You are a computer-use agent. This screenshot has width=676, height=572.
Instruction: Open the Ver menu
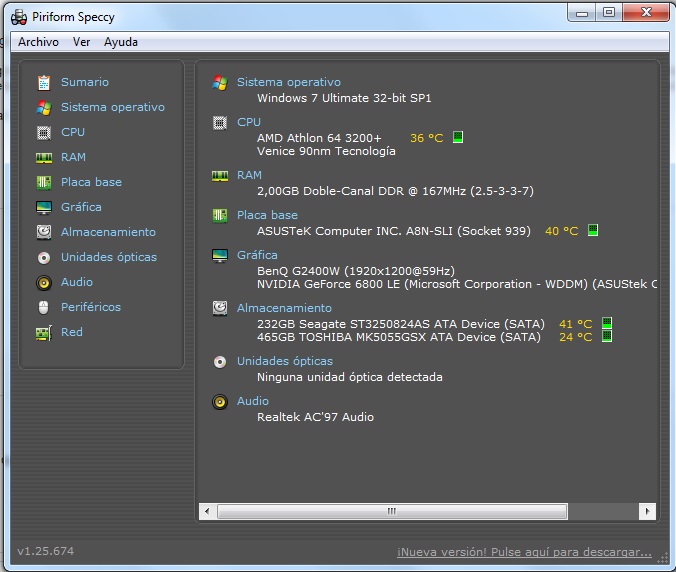[81, 42]
